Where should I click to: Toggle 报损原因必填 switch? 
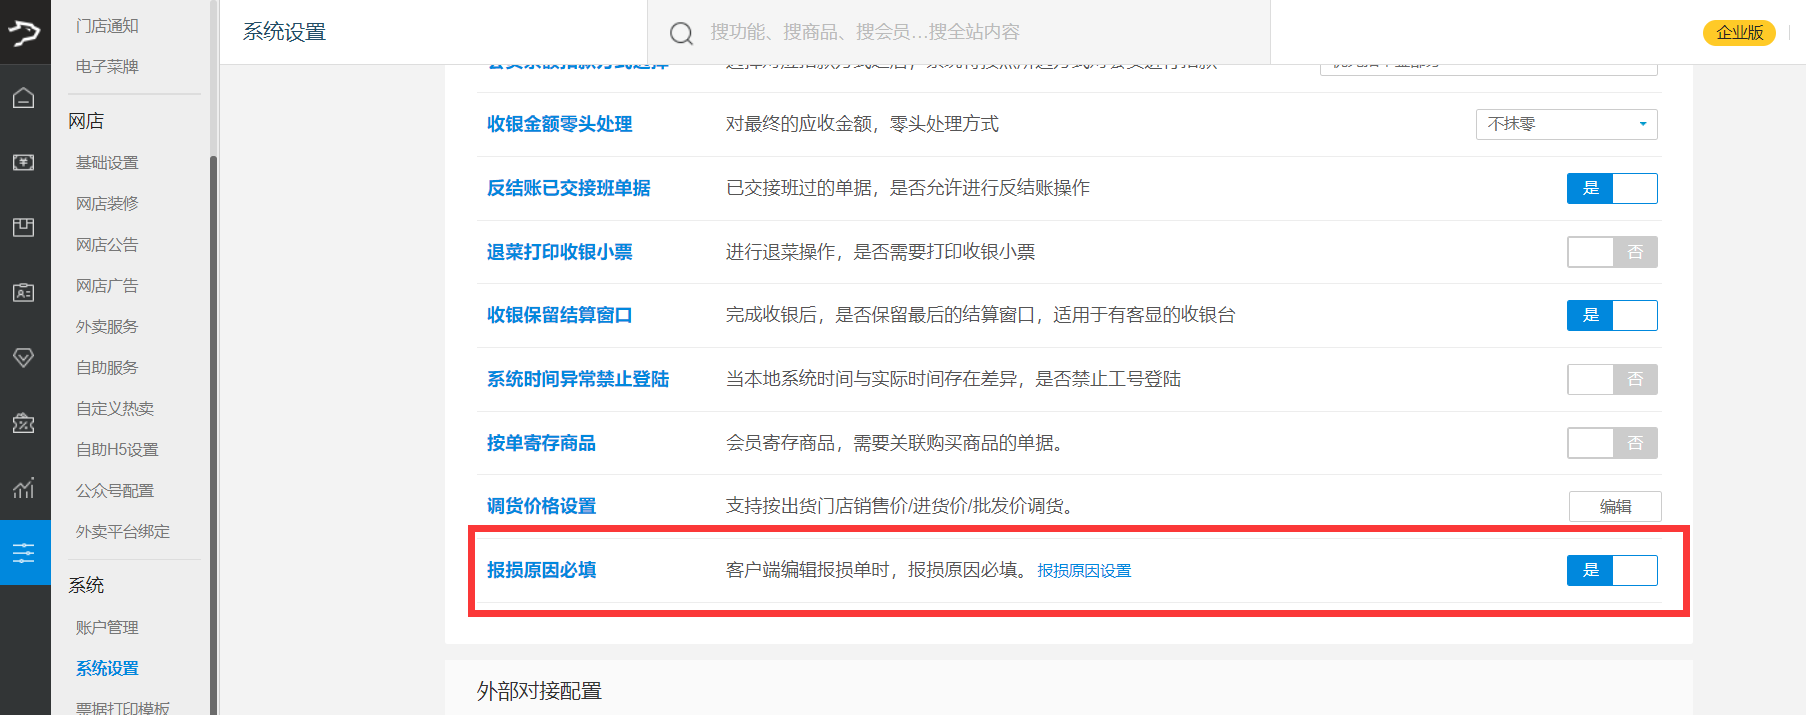pyautogui.click(x=1612, y=570)
